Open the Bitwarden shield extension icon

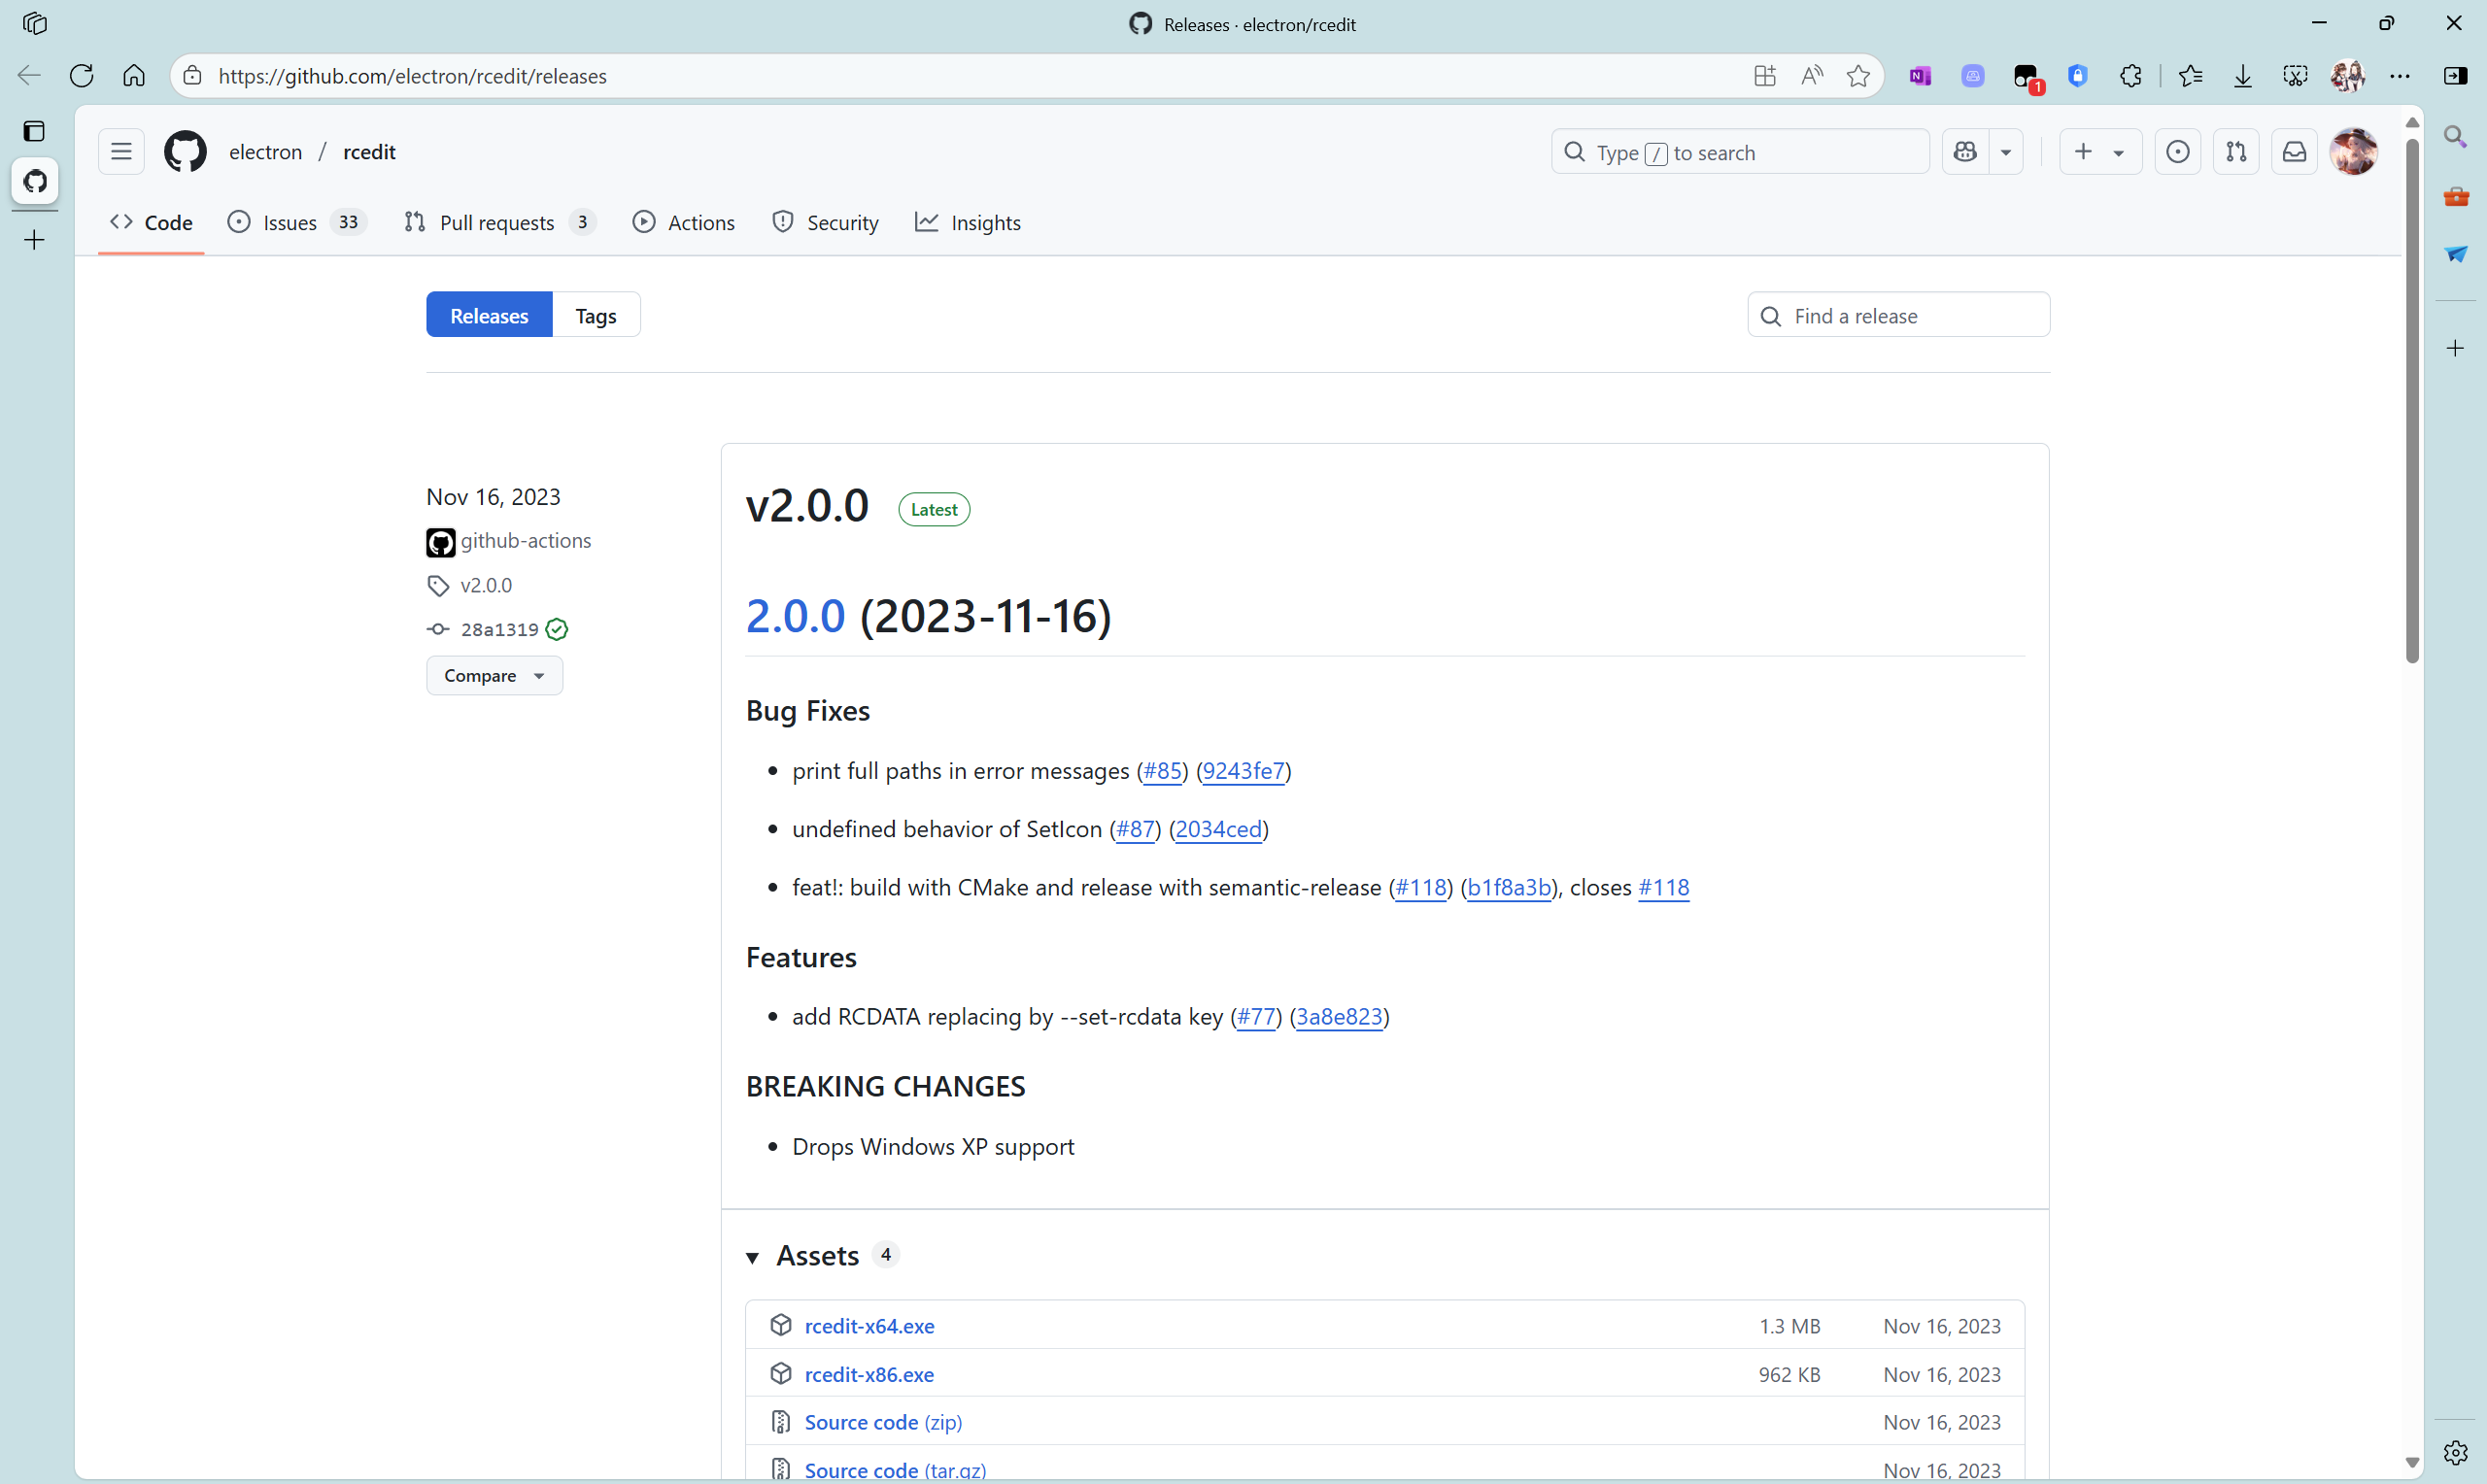click(2078, 76)
